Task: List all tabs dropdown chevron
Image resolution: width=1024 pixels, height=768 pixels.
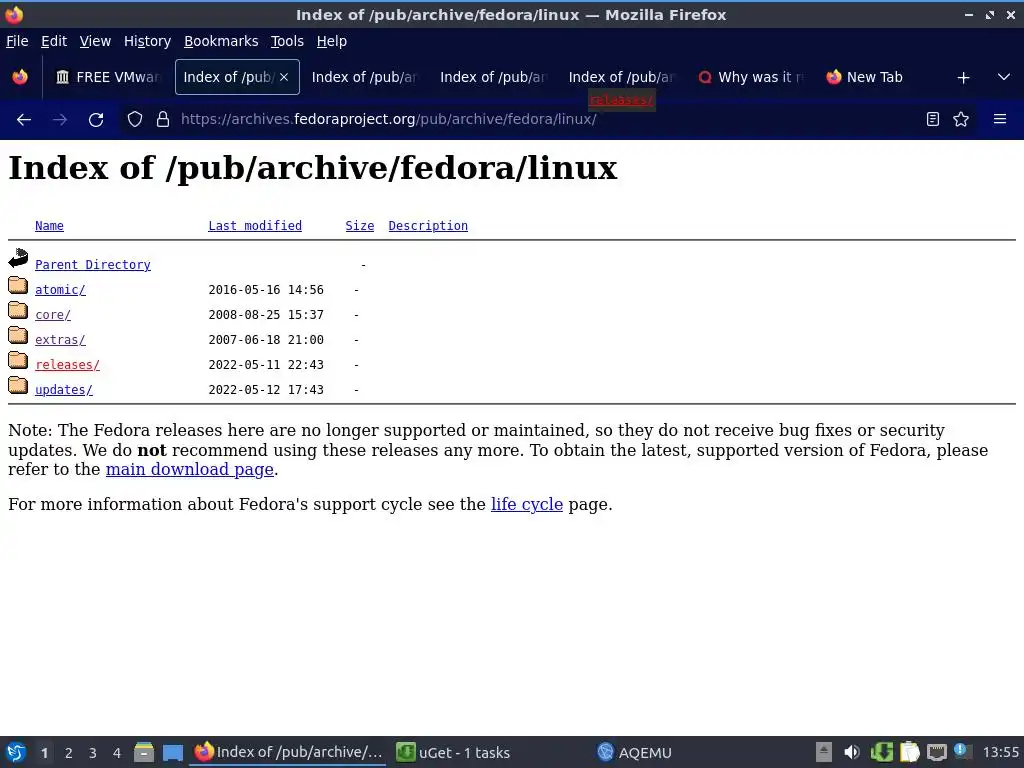Action: [1004, 77]
